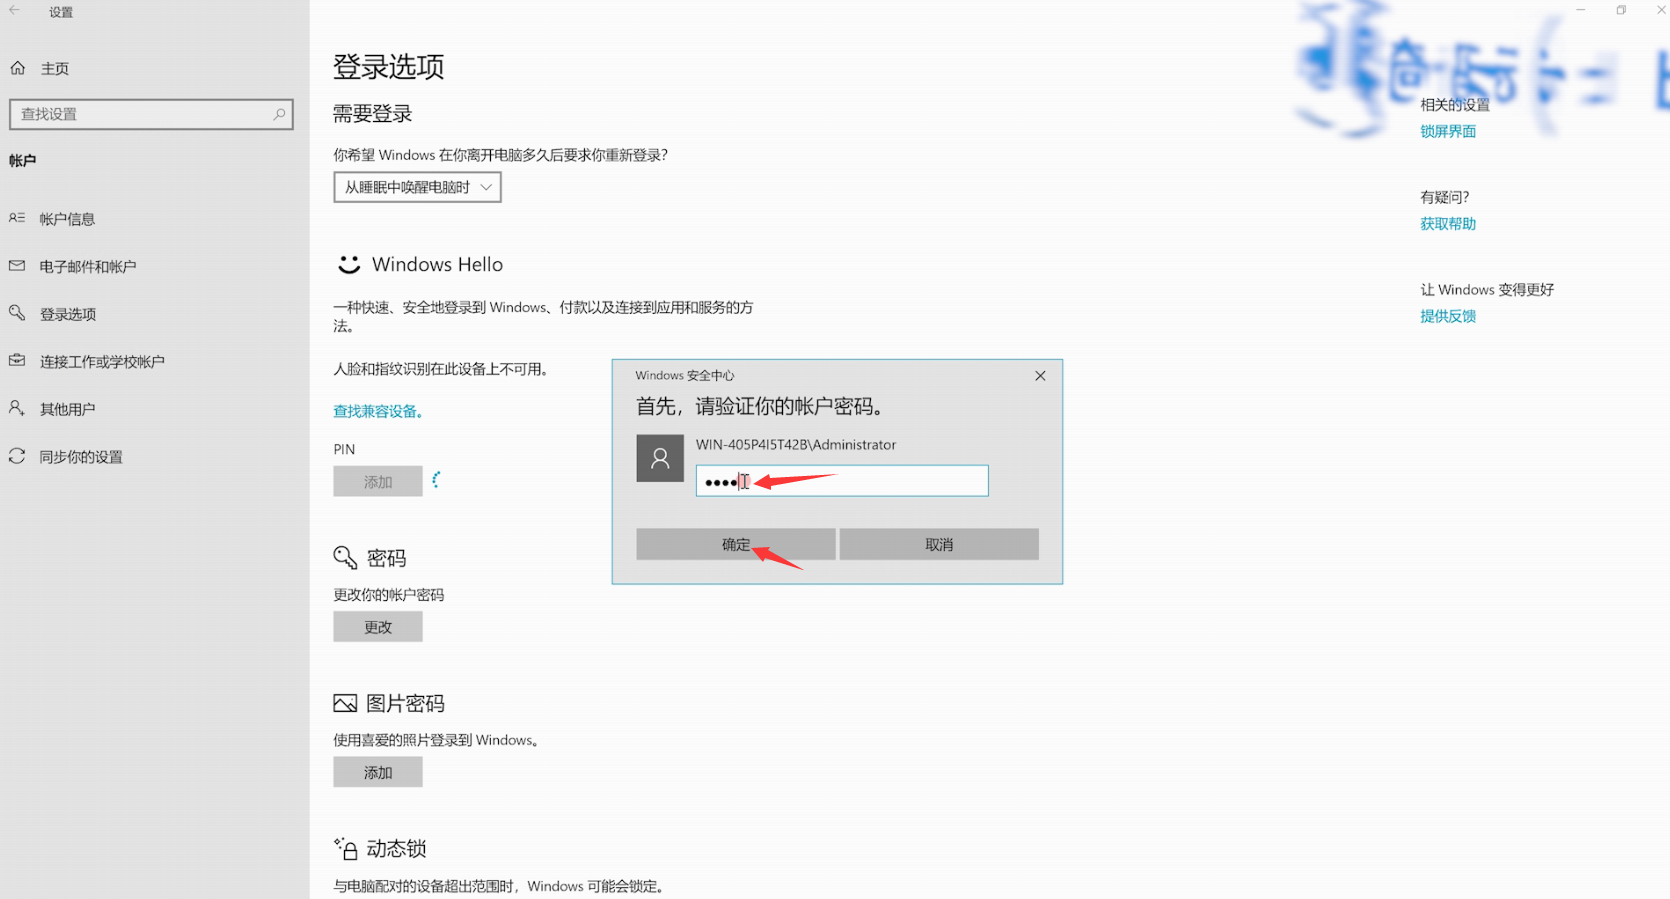Click the back arrow in Settings title bar

point(14,11)
